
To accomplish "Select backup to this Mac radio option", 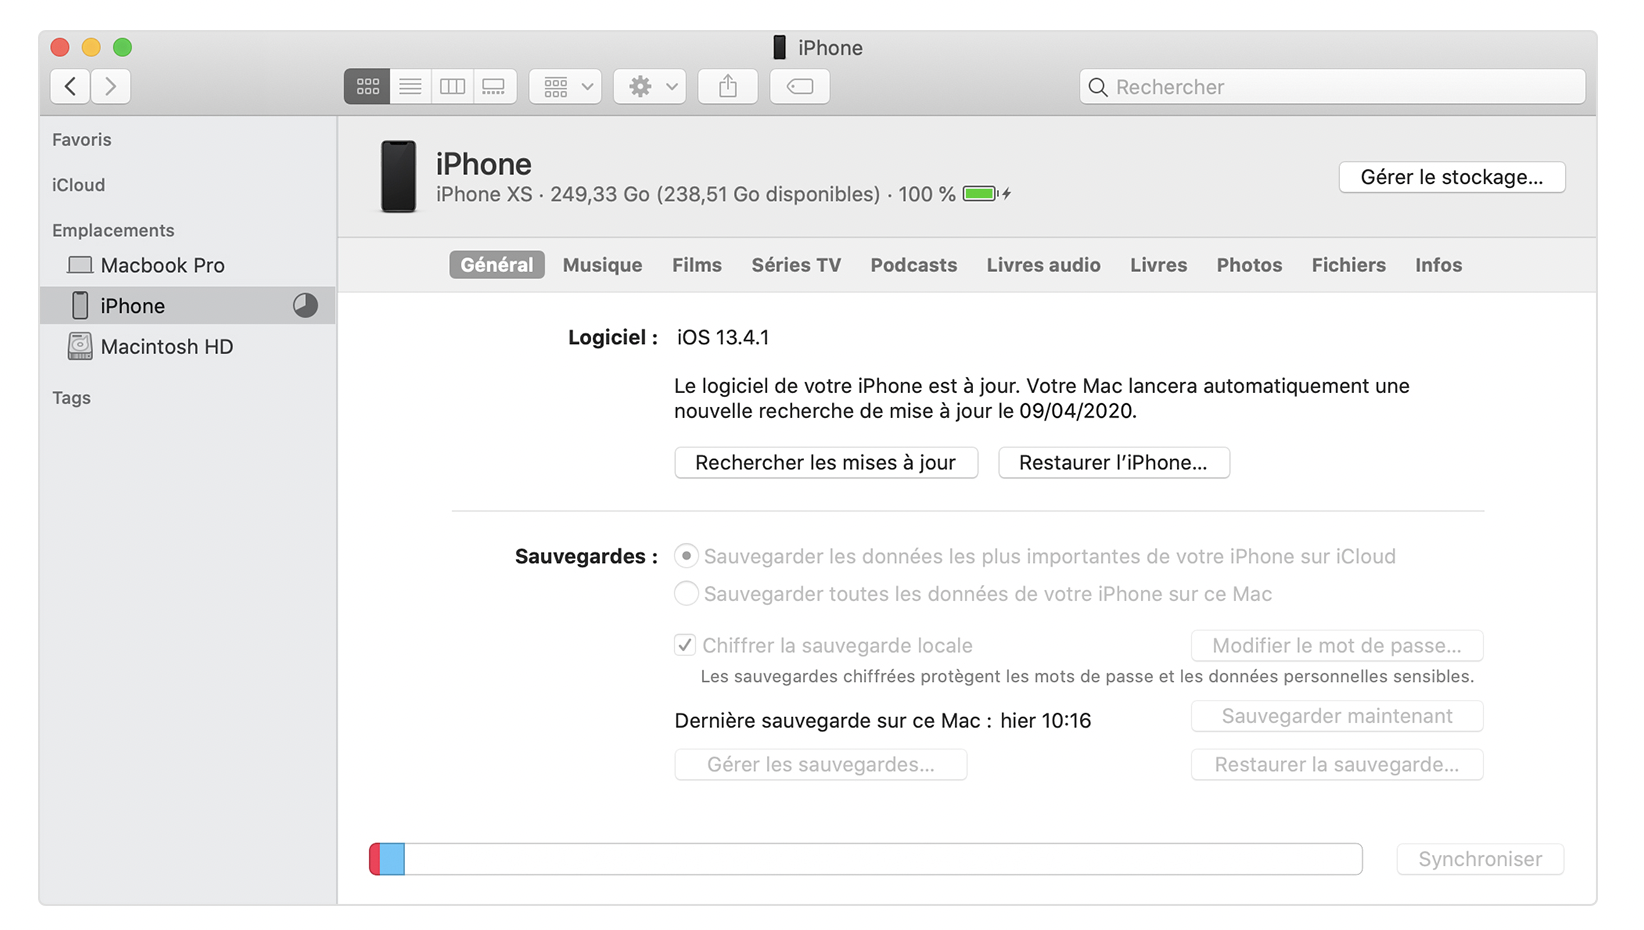I will point(686,594).
